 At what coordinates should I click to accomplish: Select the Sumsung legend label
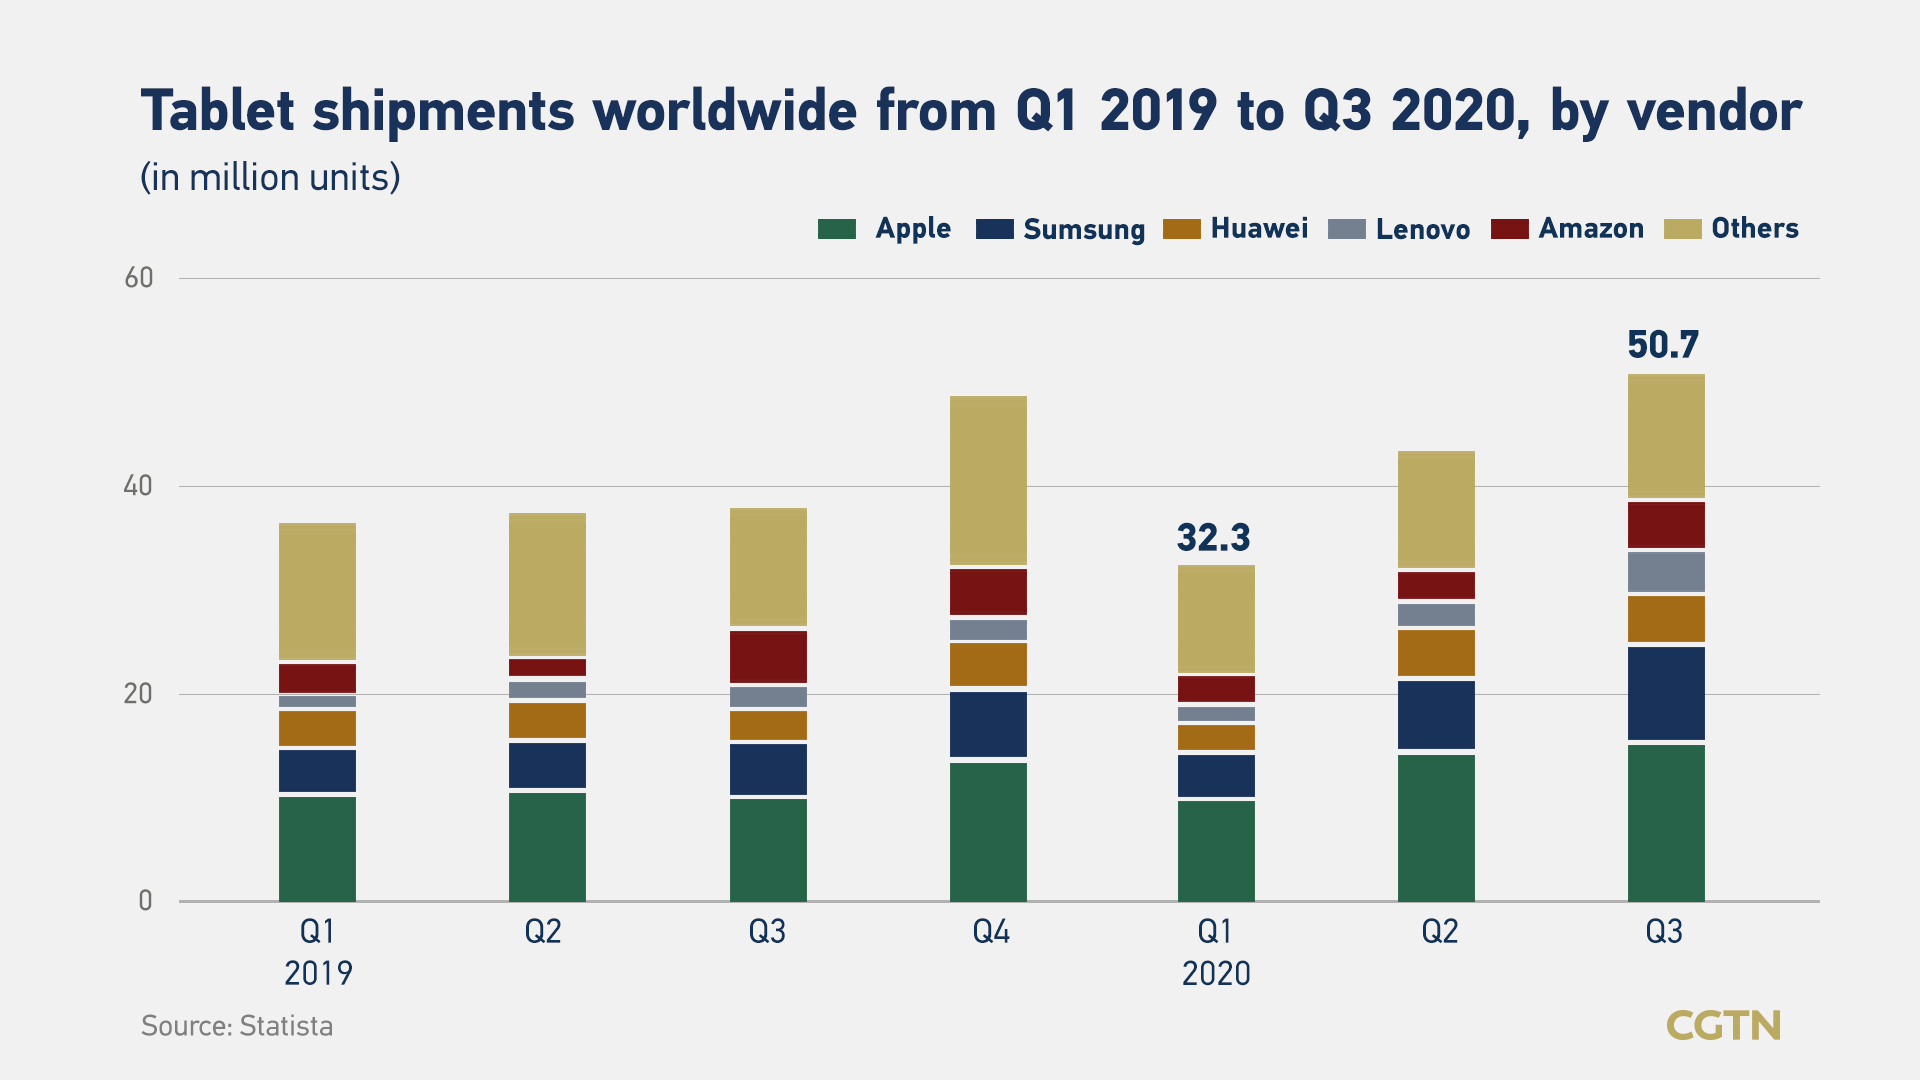[x=1084, y=230]
